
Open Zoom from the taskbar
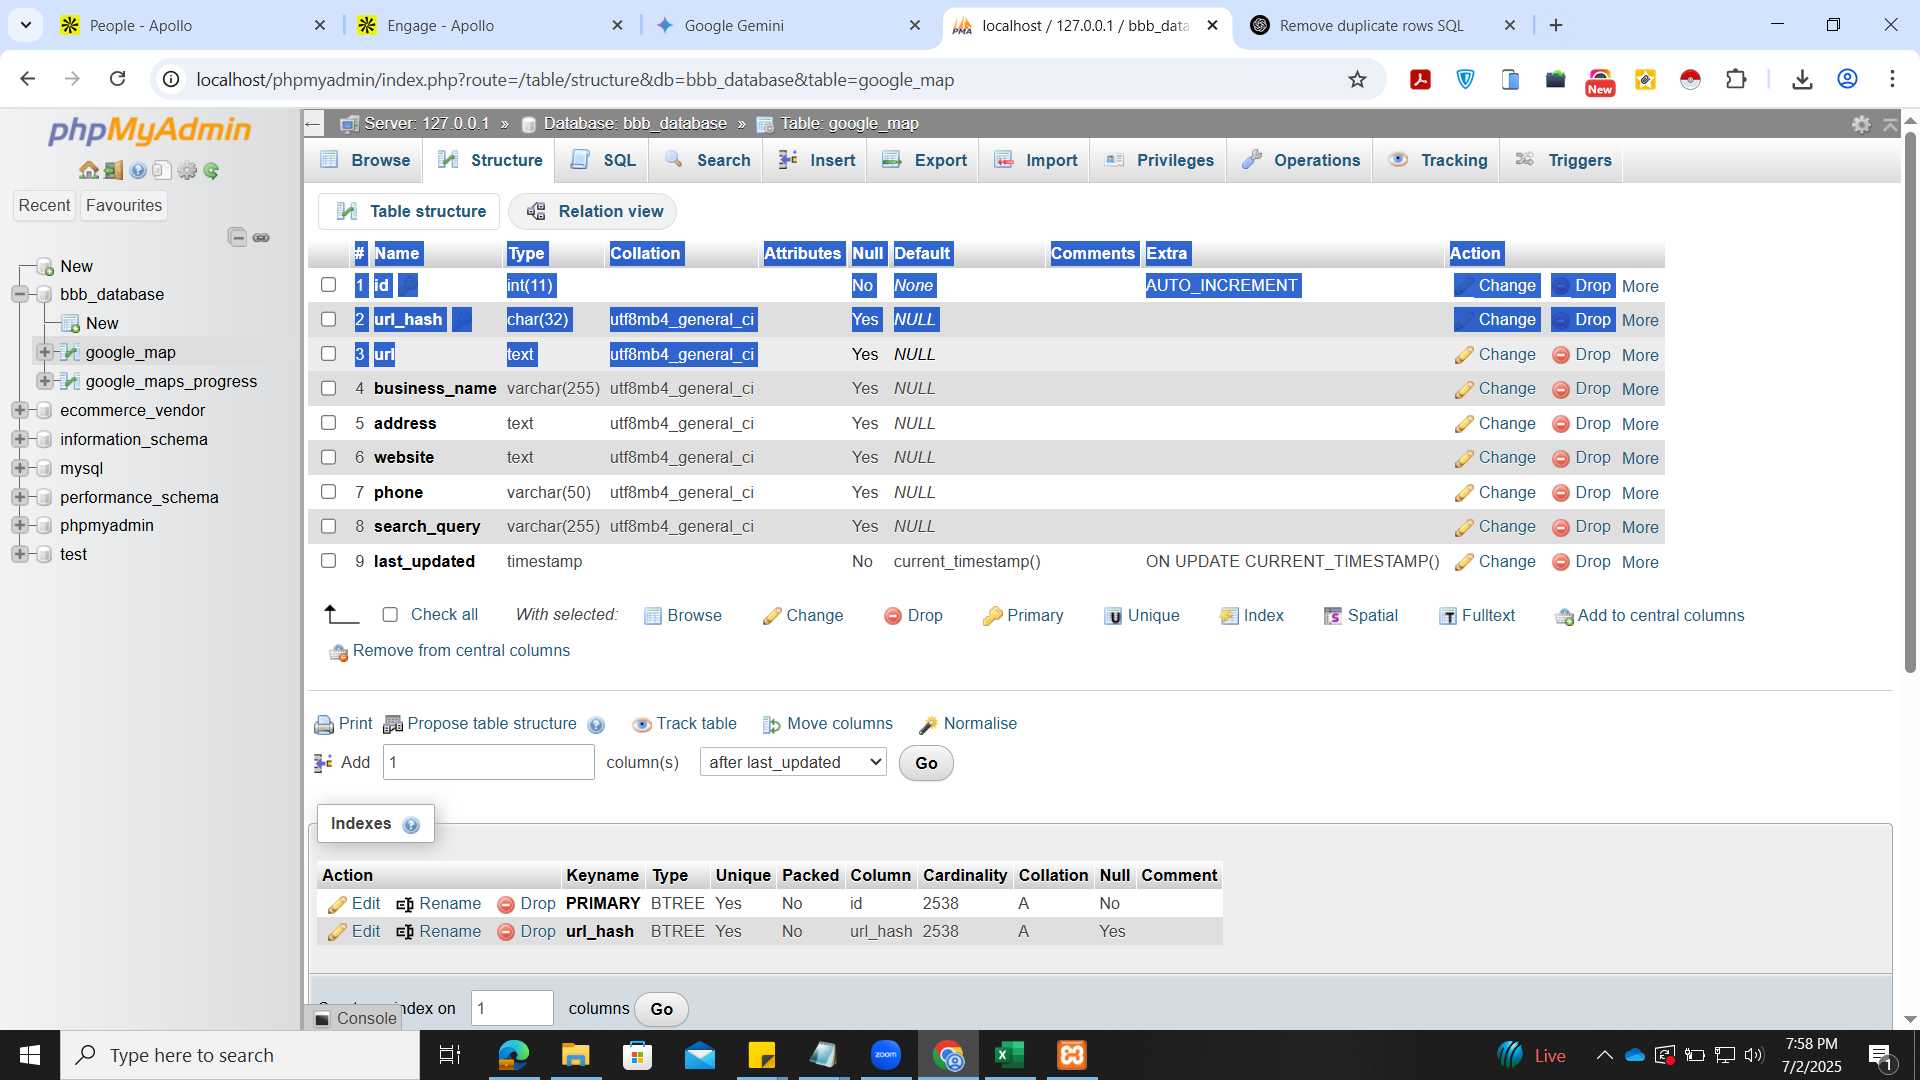[885, 1055]
